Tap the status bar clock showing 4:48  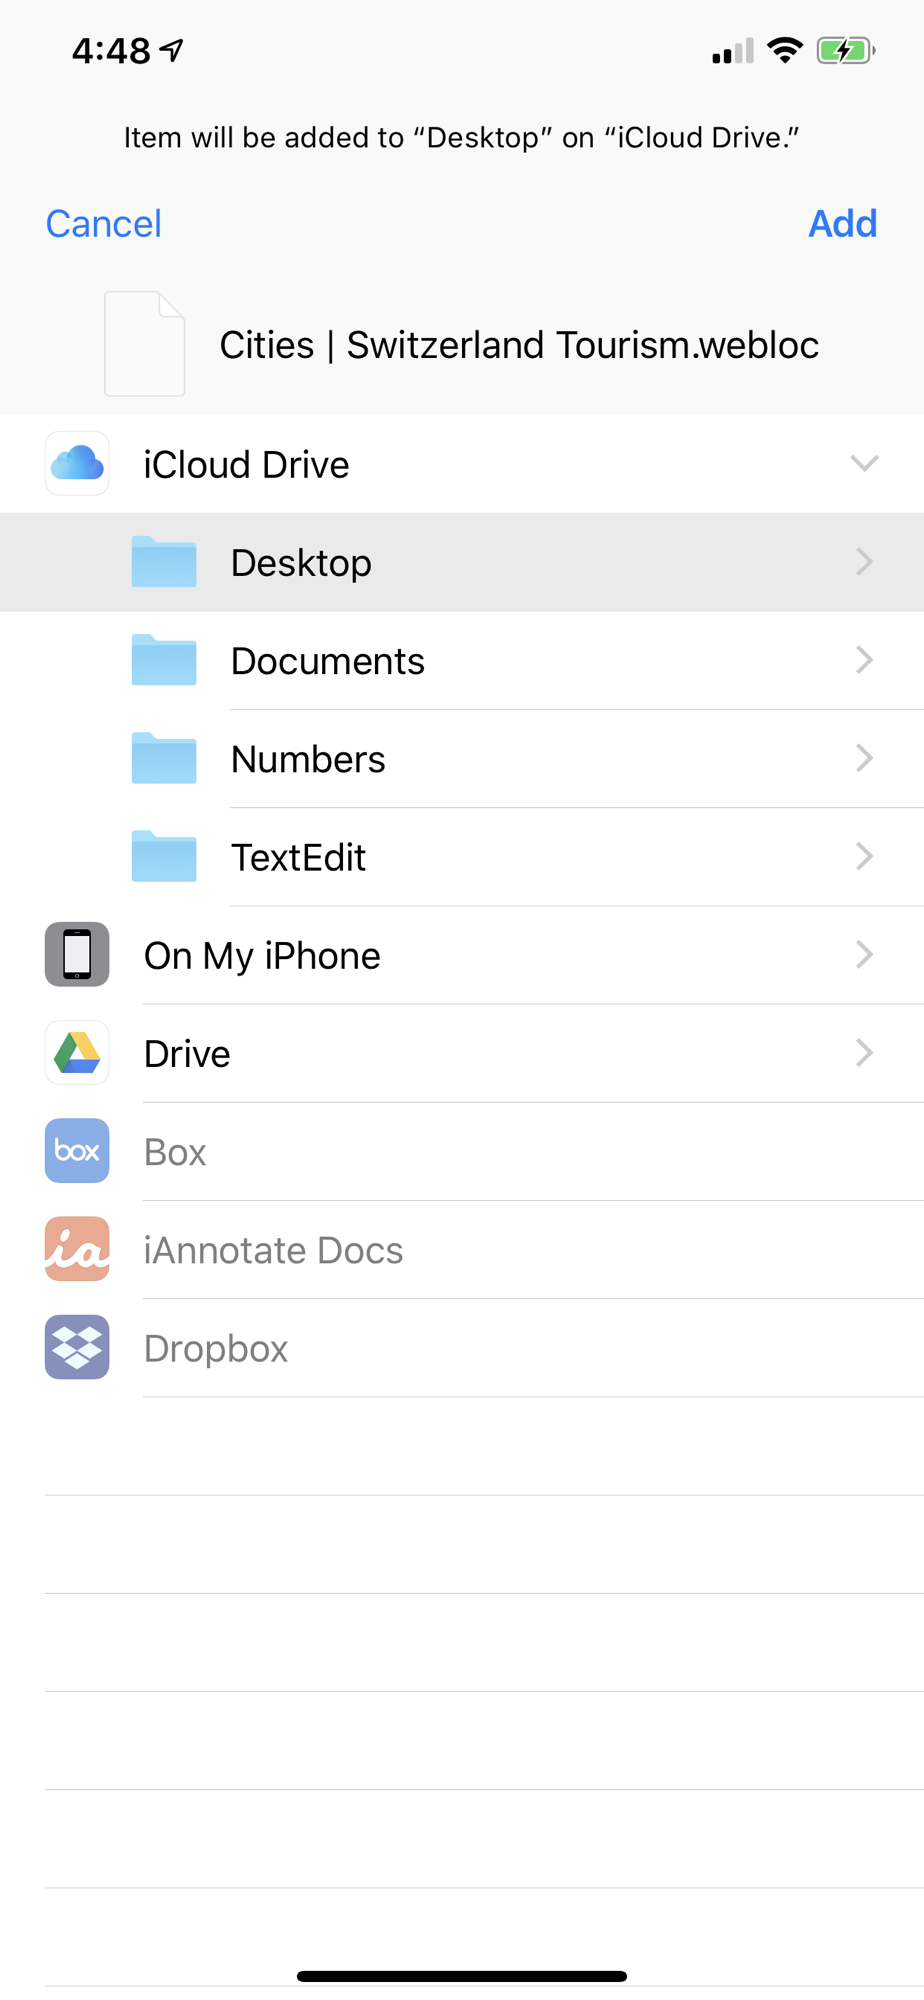[x=111, y=50]
